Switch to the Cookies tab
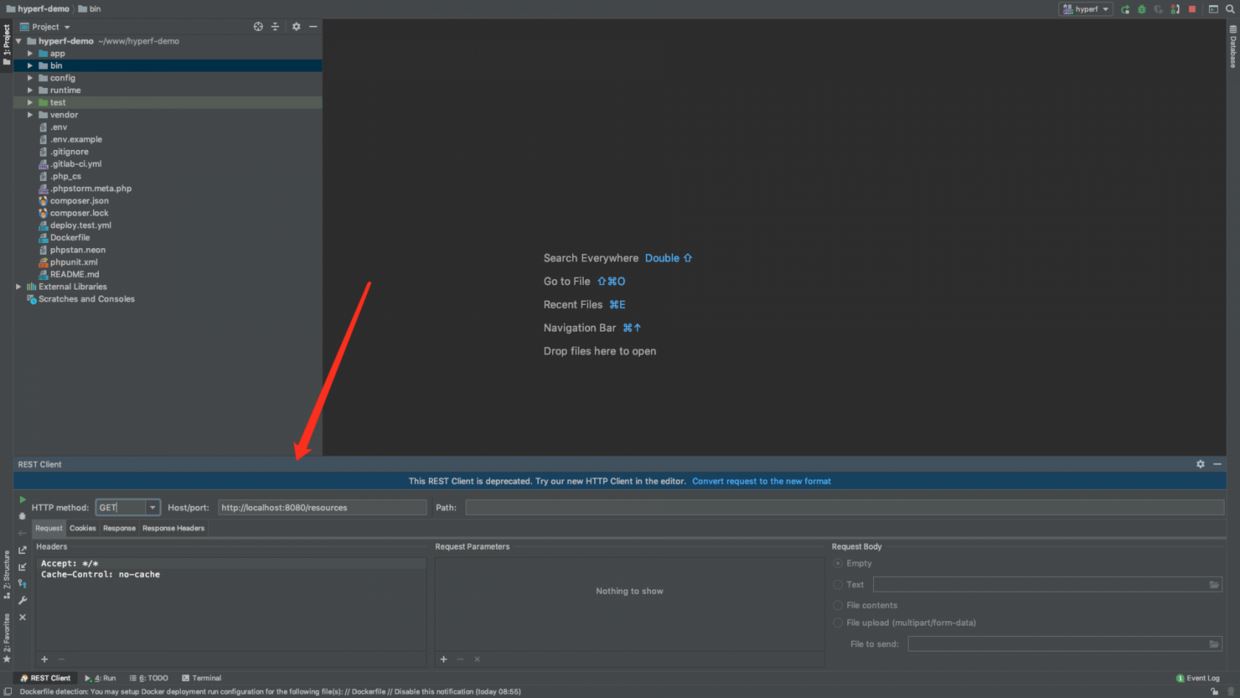This screenshot has height=698, width=1240. tap(82, 528)
